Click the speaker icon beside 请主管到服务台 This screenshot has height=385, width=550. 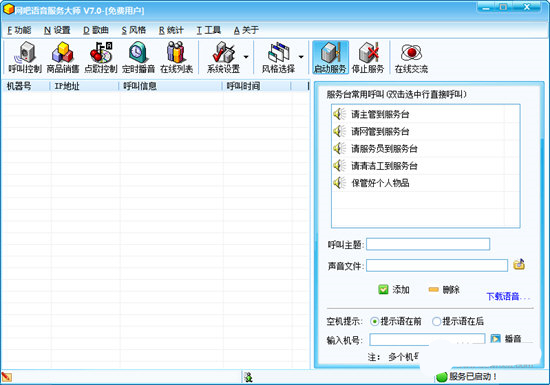point(339,114)
